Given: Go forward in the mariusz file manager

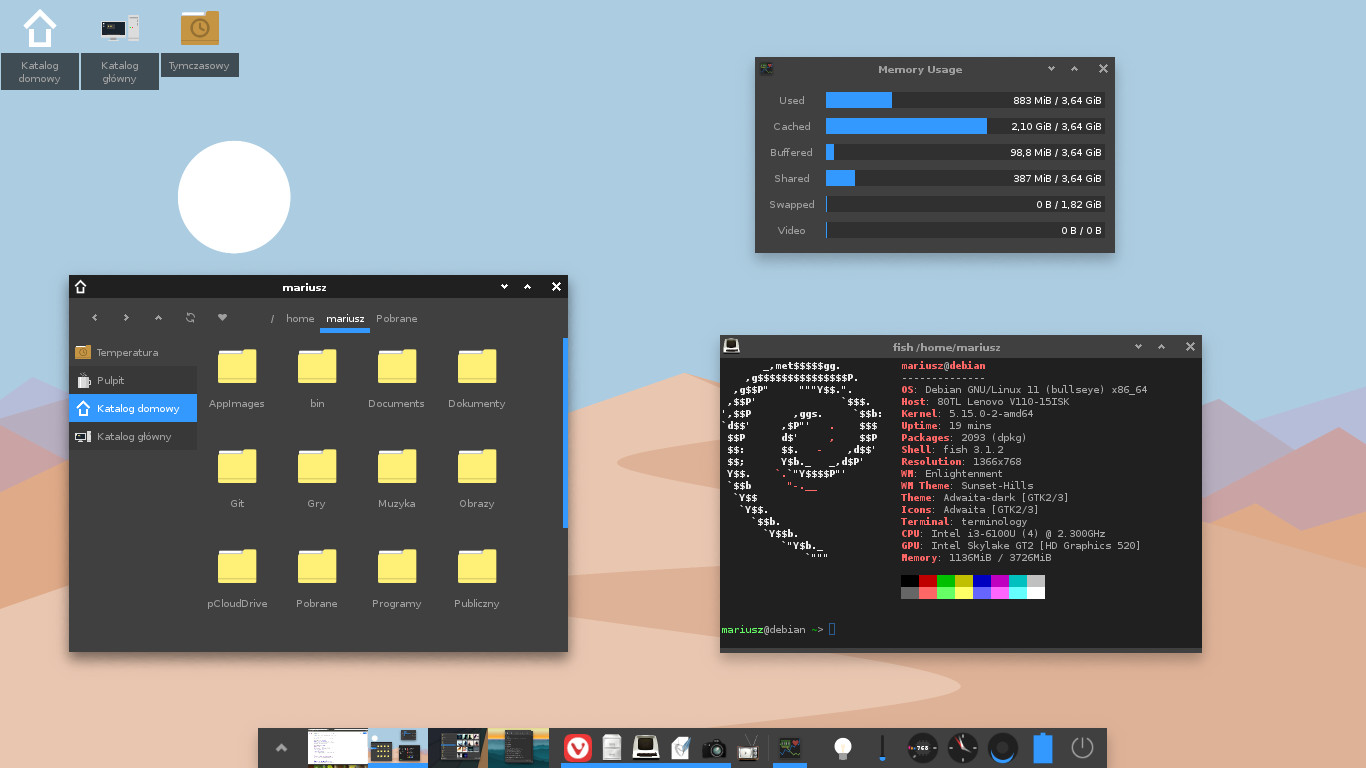Looking at the screenshot, I should tap(126, 318).
